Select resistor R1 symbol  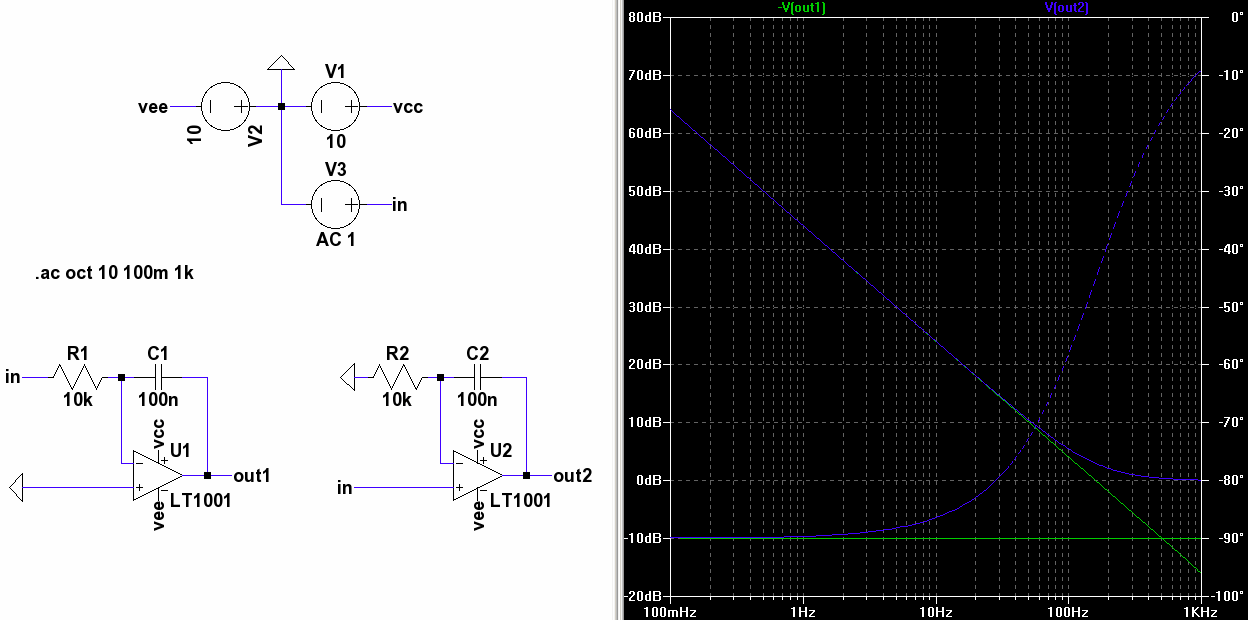point(78,378)
